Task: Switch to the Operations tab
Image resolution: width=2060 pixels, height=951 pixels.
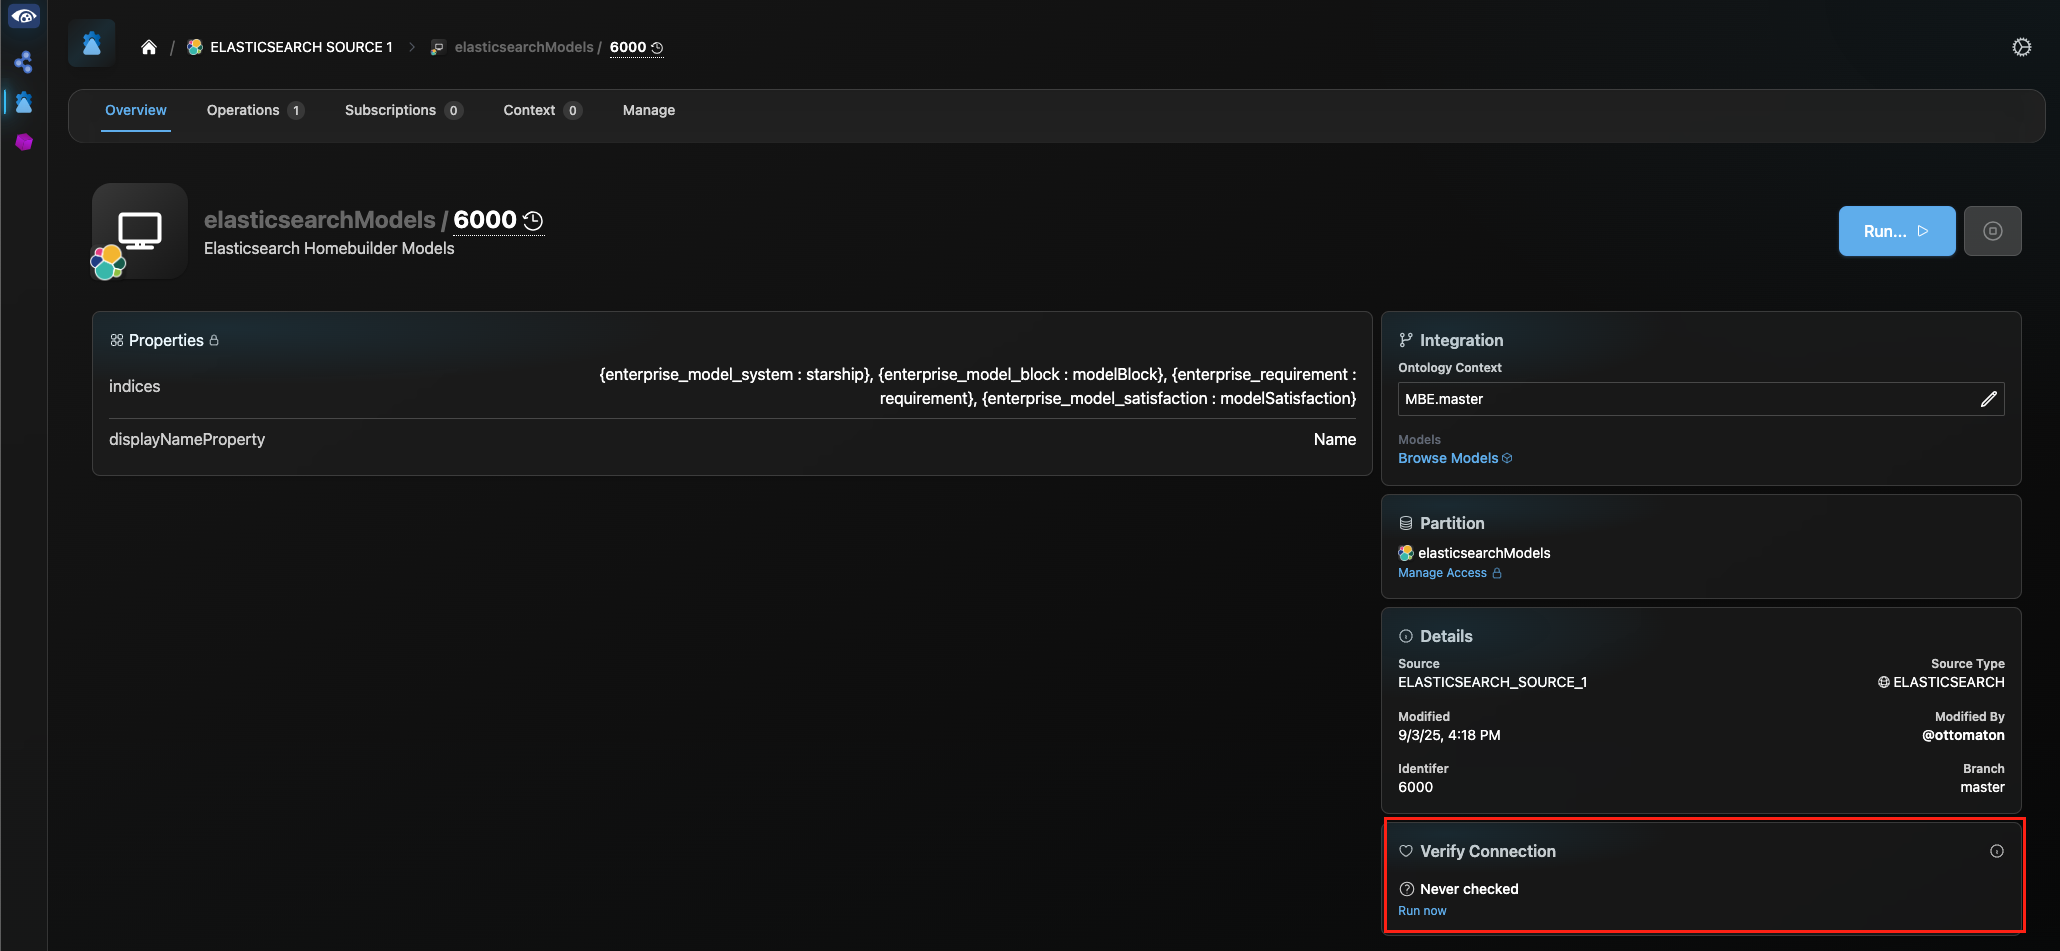Action: pyautogui.click(x=243, y=110)
